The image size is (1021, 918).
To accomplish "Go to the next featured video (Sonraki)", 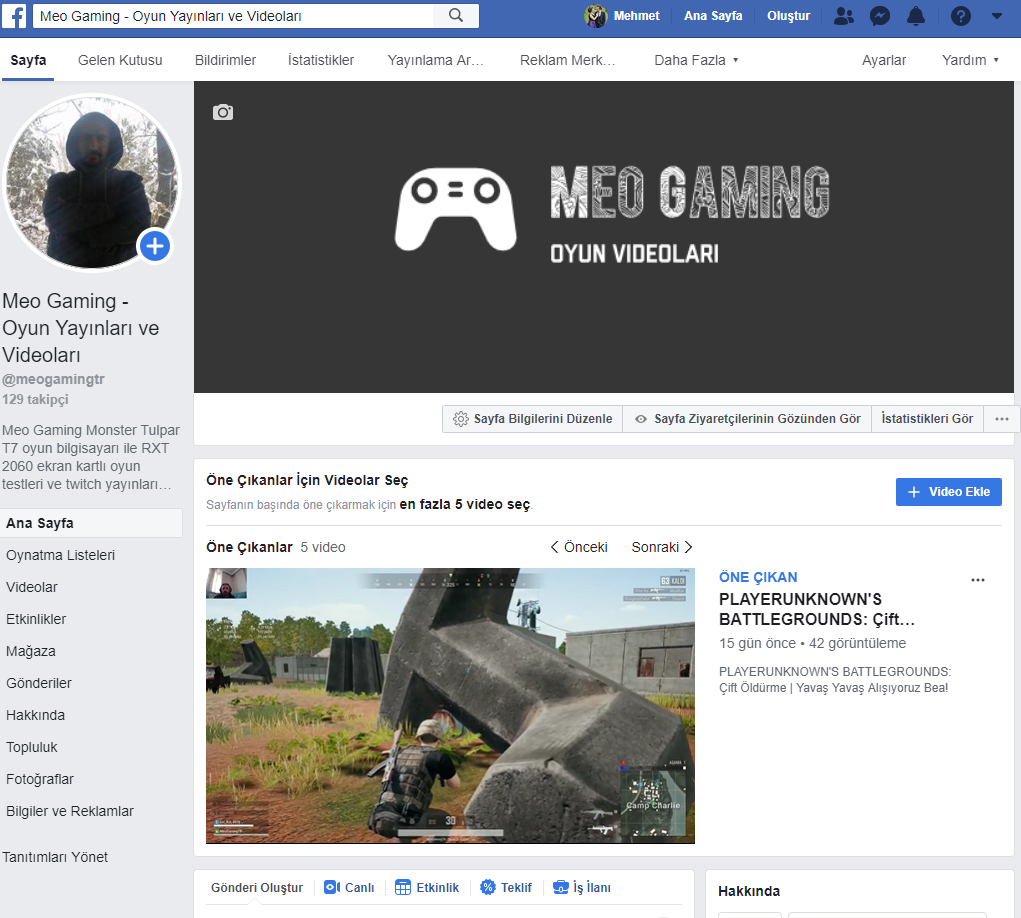I will 662,547.
